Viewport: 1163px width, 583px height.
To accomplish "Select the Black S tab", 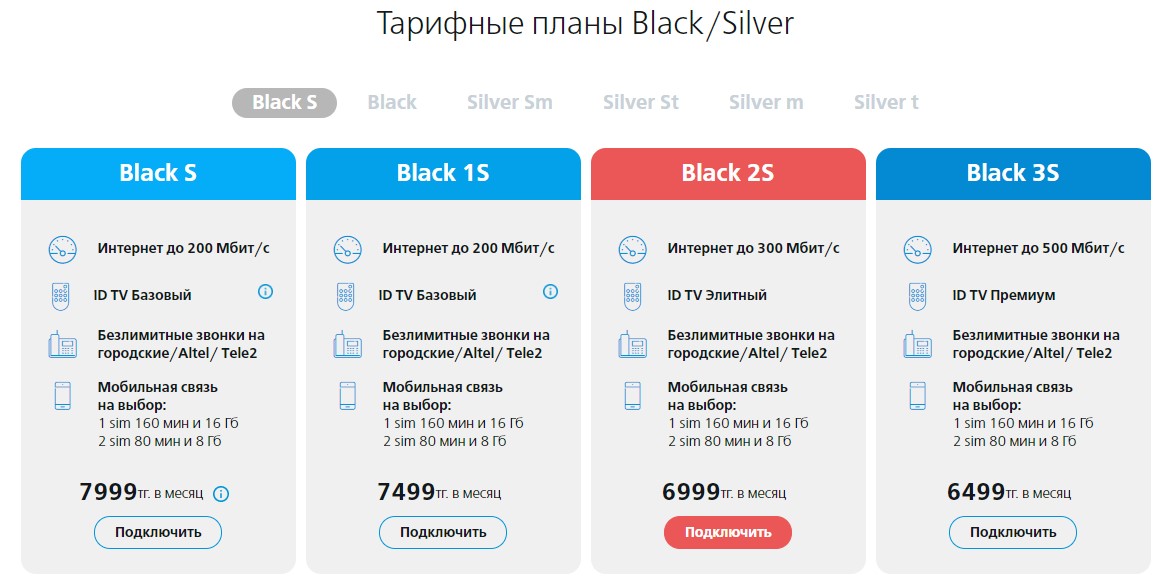I will coord(285,102).
